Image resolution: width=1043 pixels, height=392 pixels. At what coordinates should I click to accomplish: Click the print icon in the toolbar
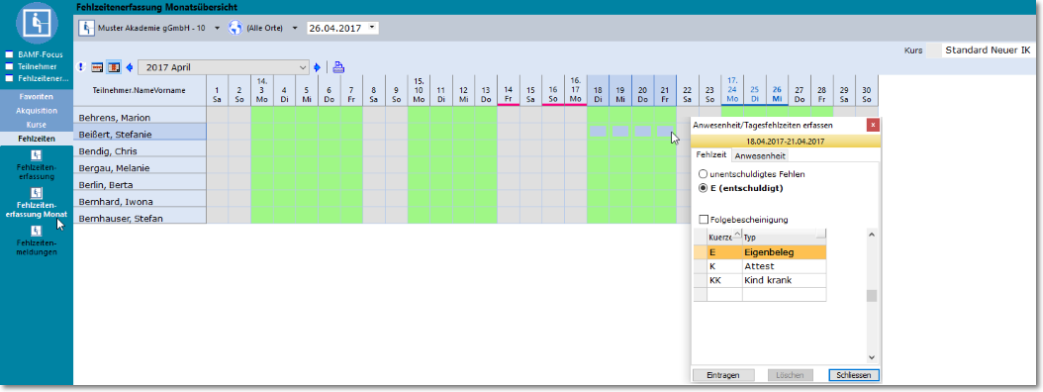339,67
